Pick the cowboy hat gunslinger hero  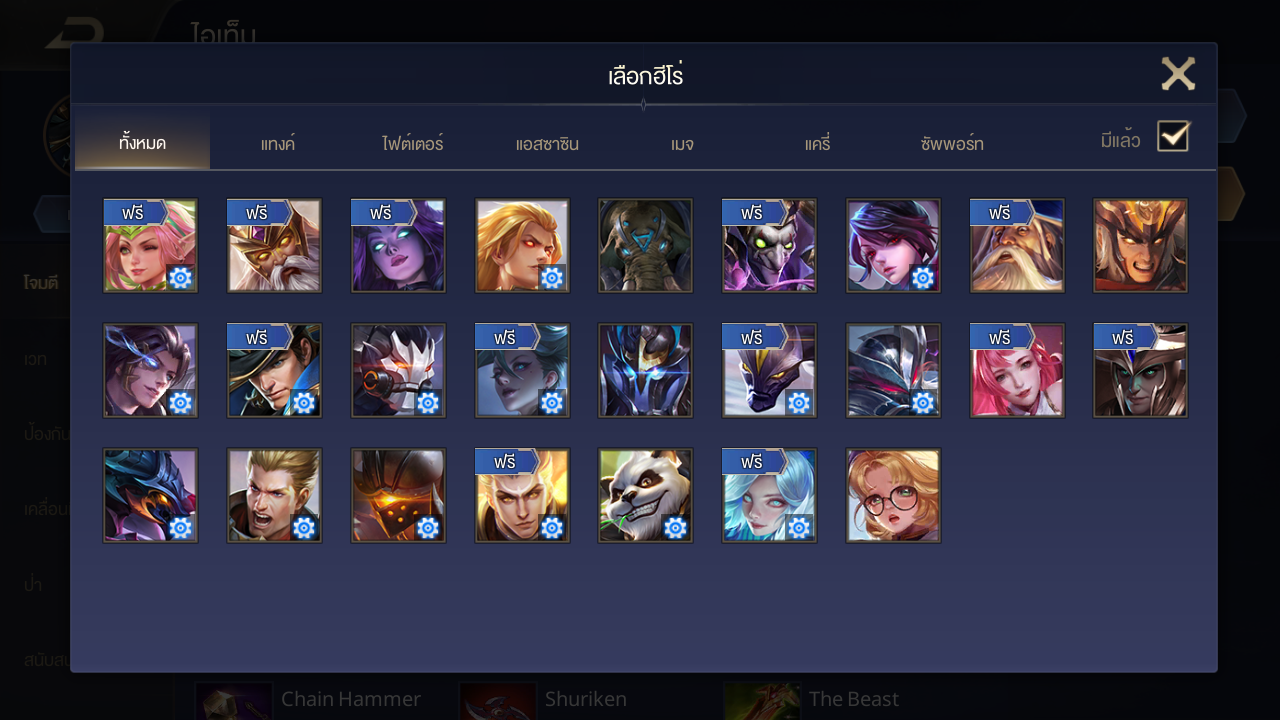coord(274,370)
